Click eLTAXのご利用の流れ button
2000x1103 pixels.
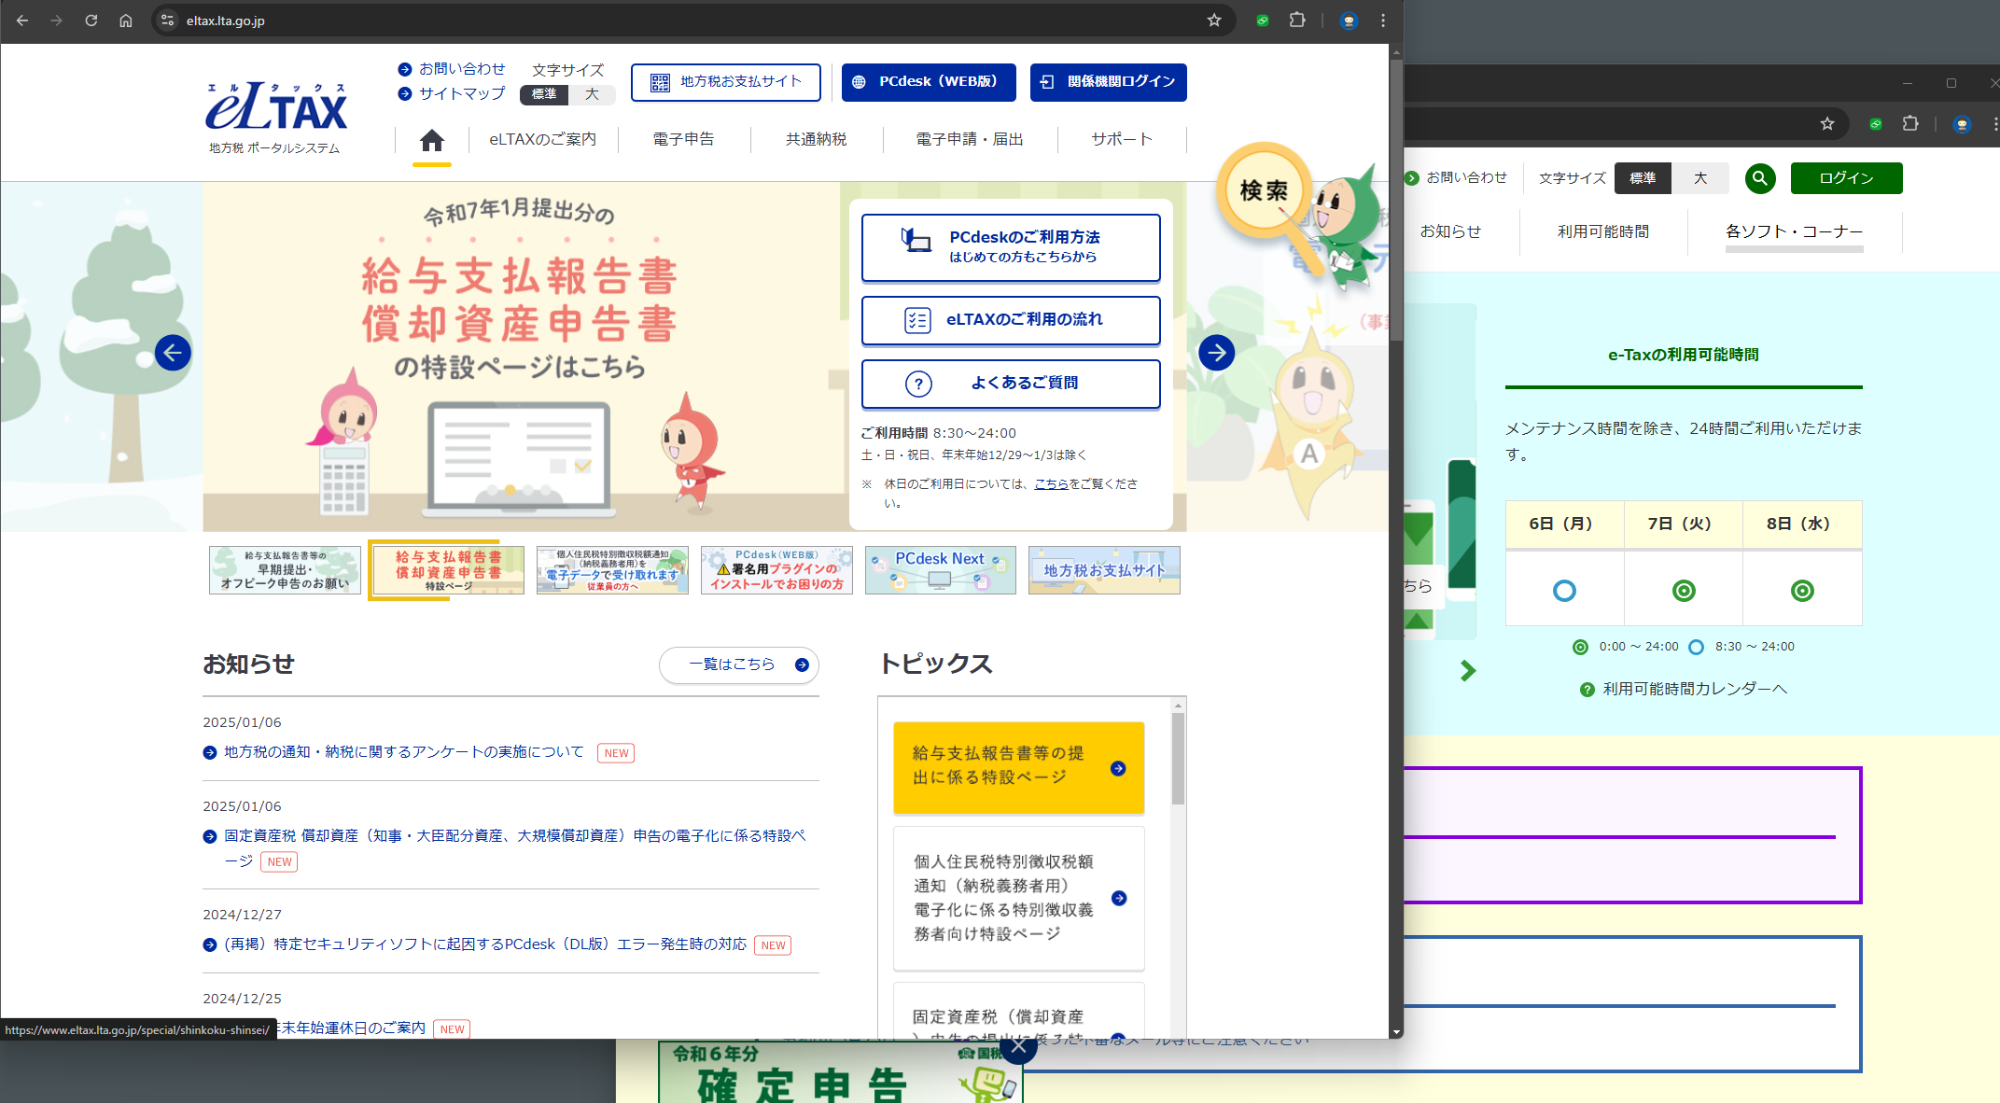coord(1011,320)
